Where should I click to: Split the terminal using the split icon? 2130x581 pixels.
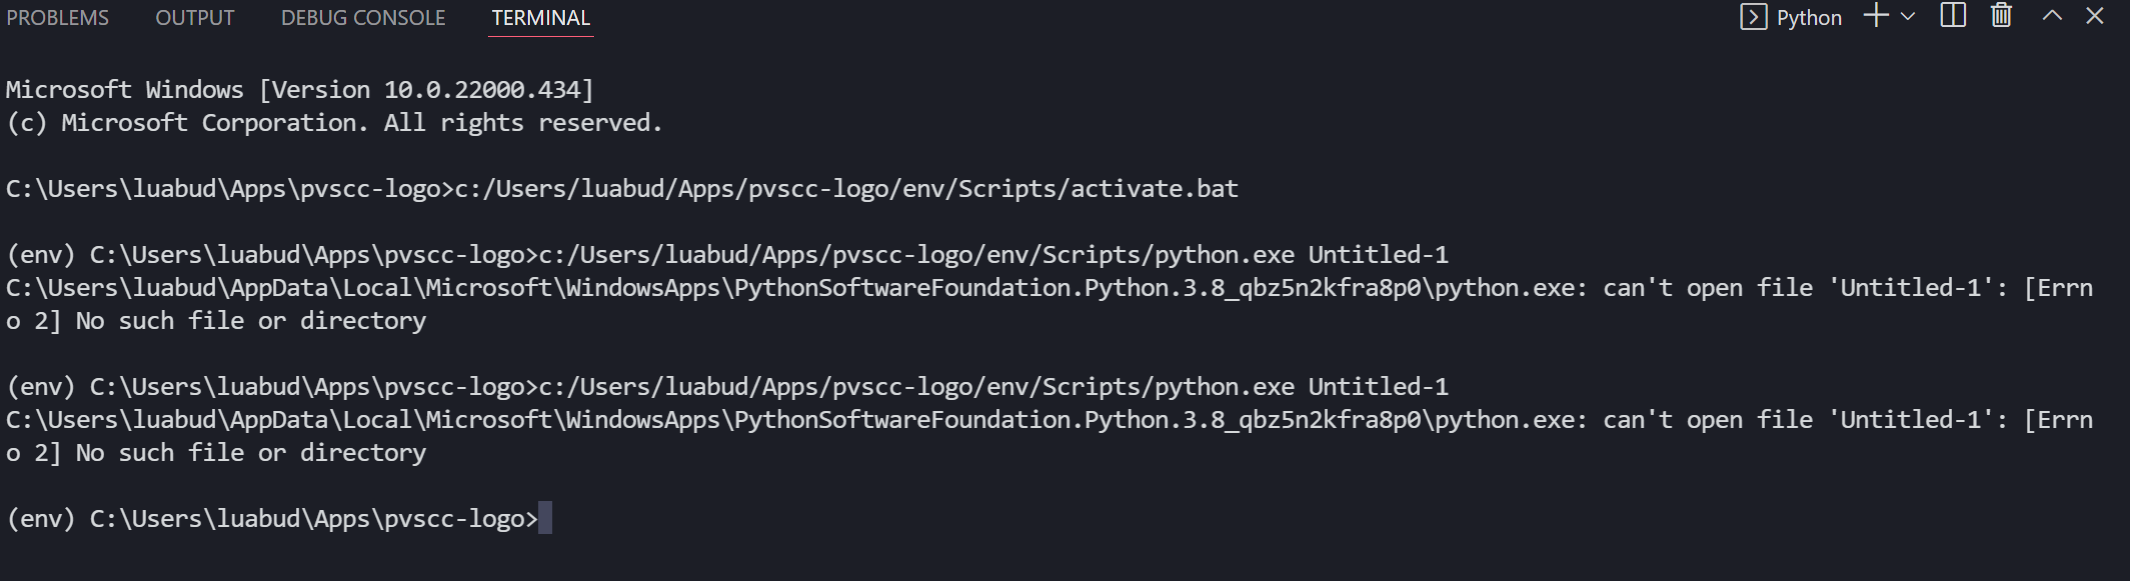point(1951,16)
